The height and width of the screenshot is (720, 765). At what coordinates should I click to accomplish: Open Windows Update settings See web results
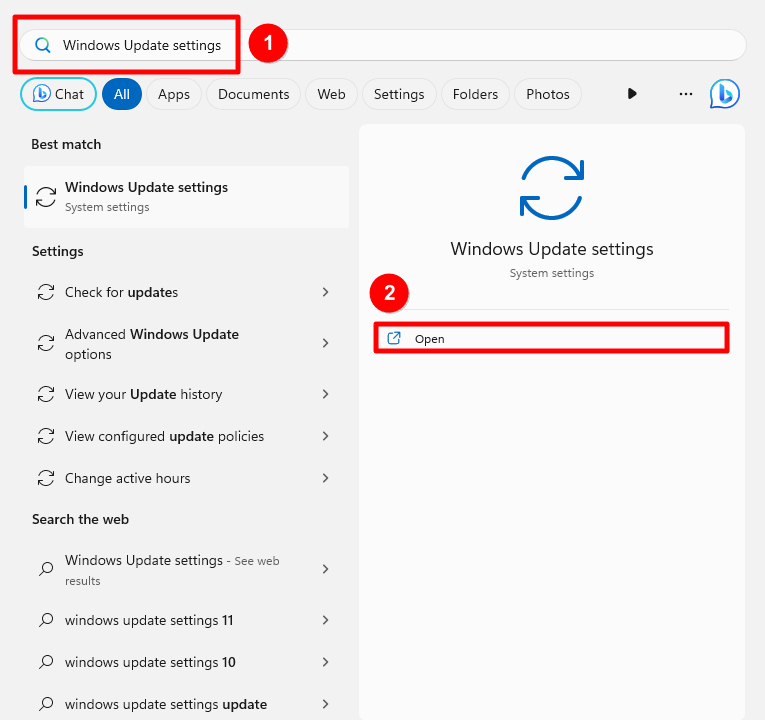coord(186,569)
